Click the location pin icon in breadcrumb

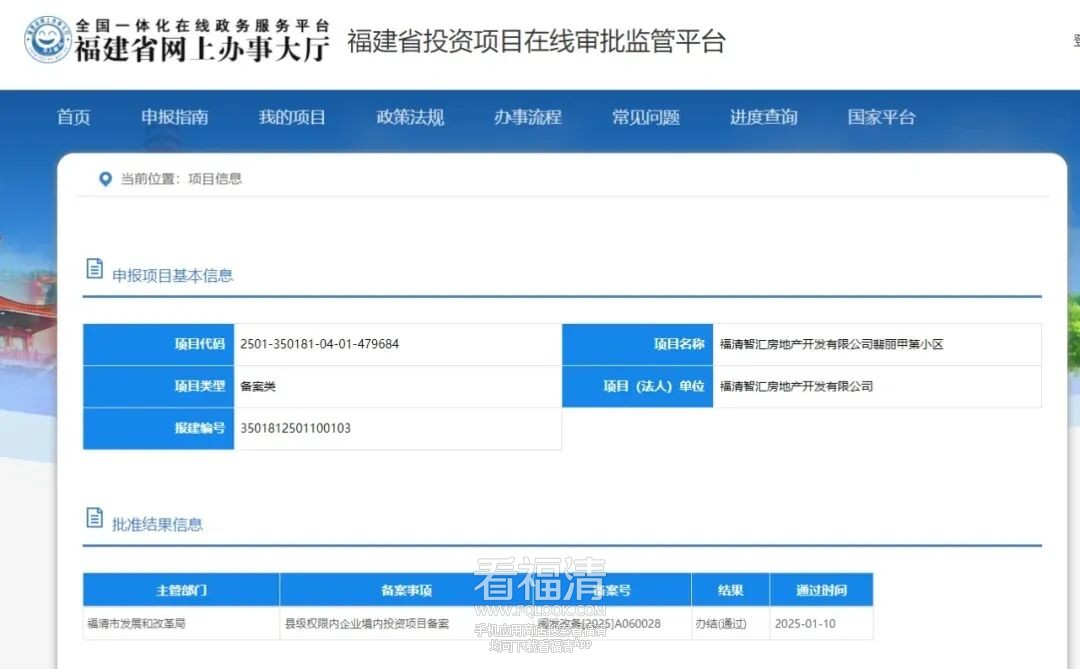pyautogui.click(x=105, y=179)
